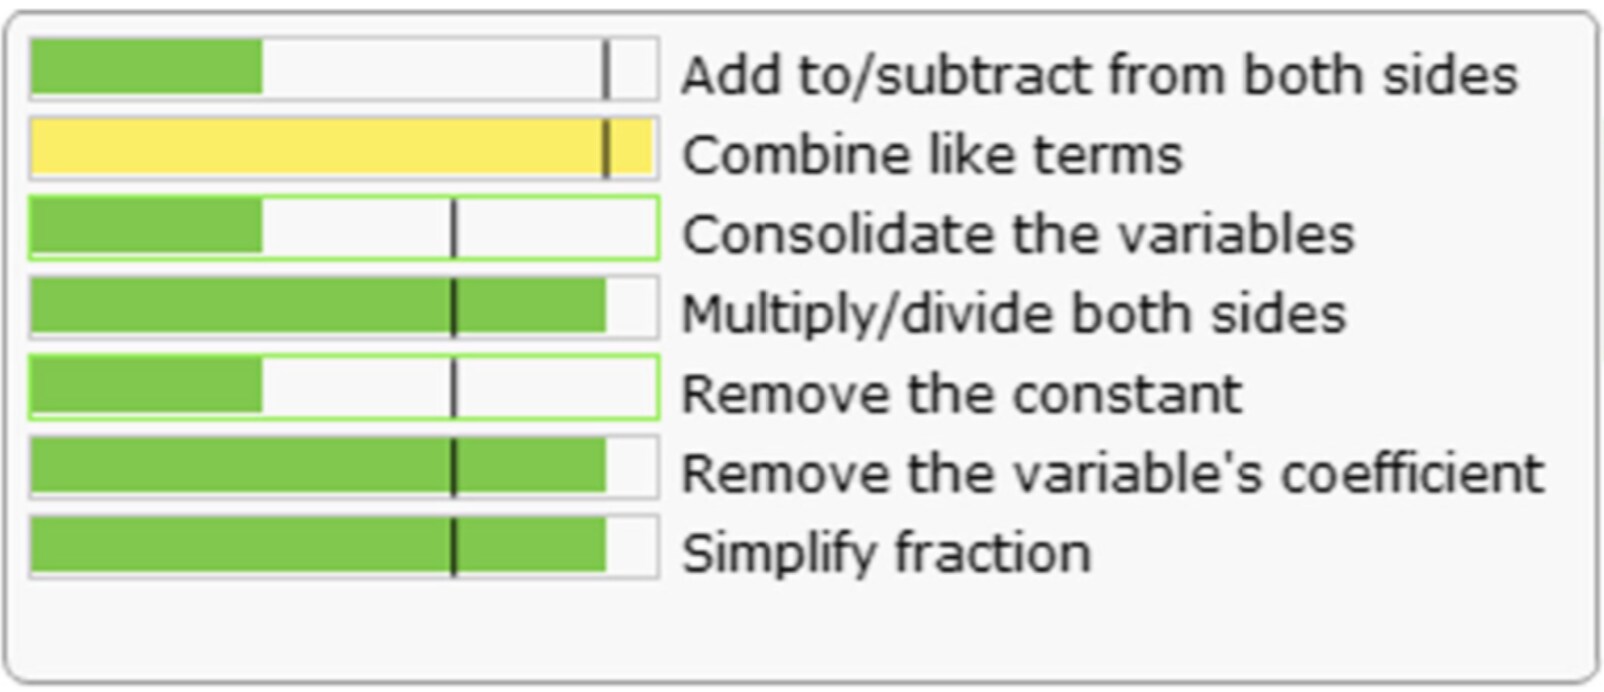Click the "Simplify fraction" text label
This screenshot has width=1604, height=692.
886,552
